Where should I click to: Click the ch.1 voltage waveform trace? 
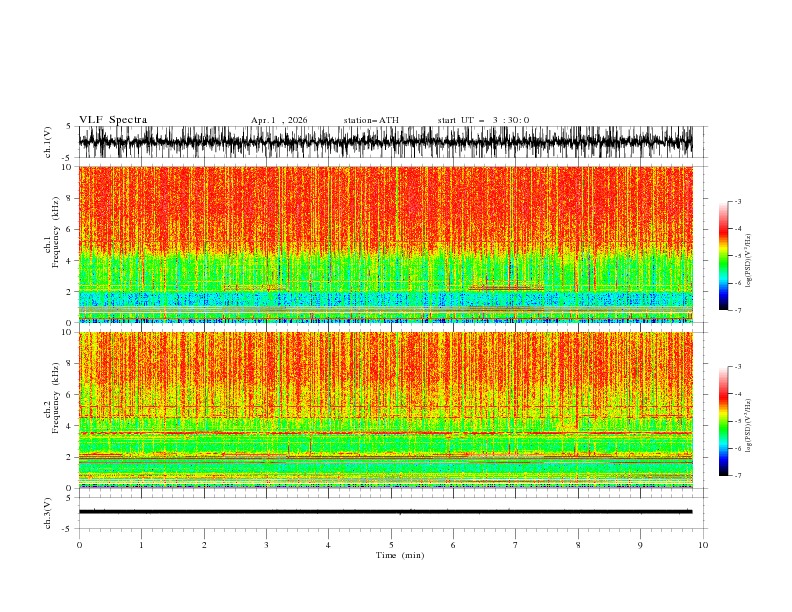click(x=385, y=142)
